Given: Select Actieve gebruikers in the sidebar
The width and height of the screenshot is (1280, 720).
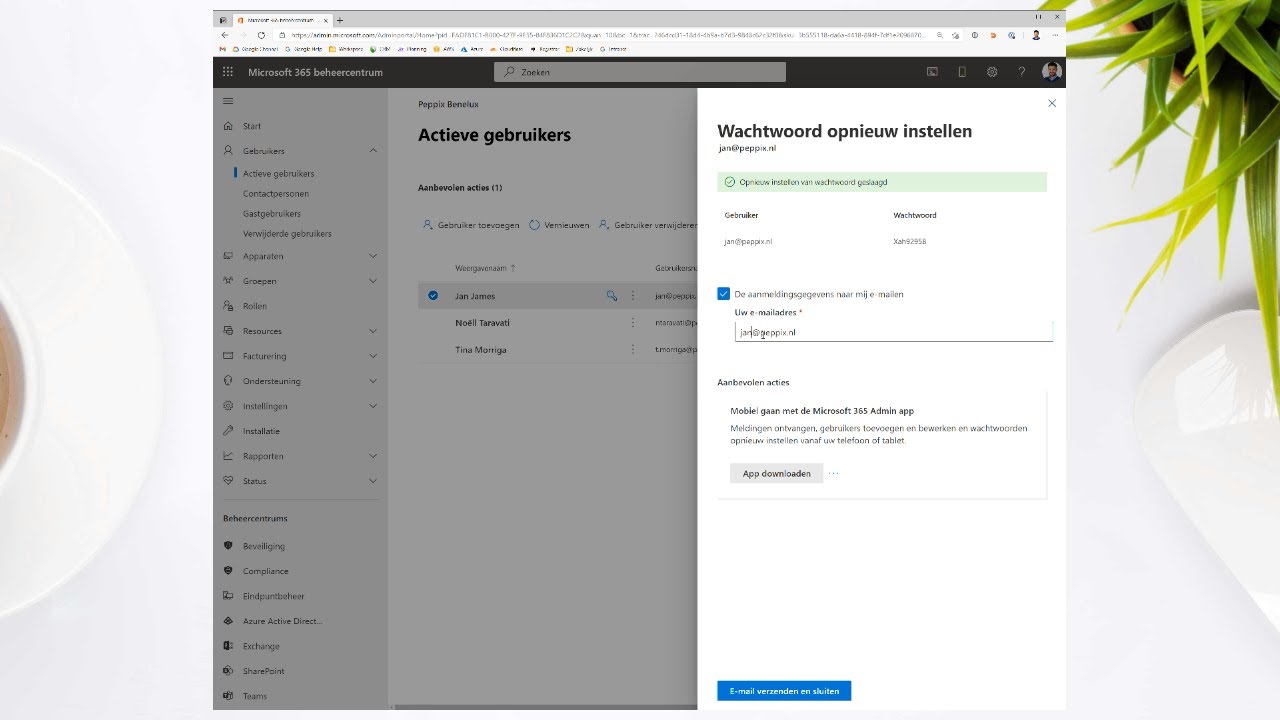Looking at the screenshot, I should pyautogui.click(x=278, y=174).
